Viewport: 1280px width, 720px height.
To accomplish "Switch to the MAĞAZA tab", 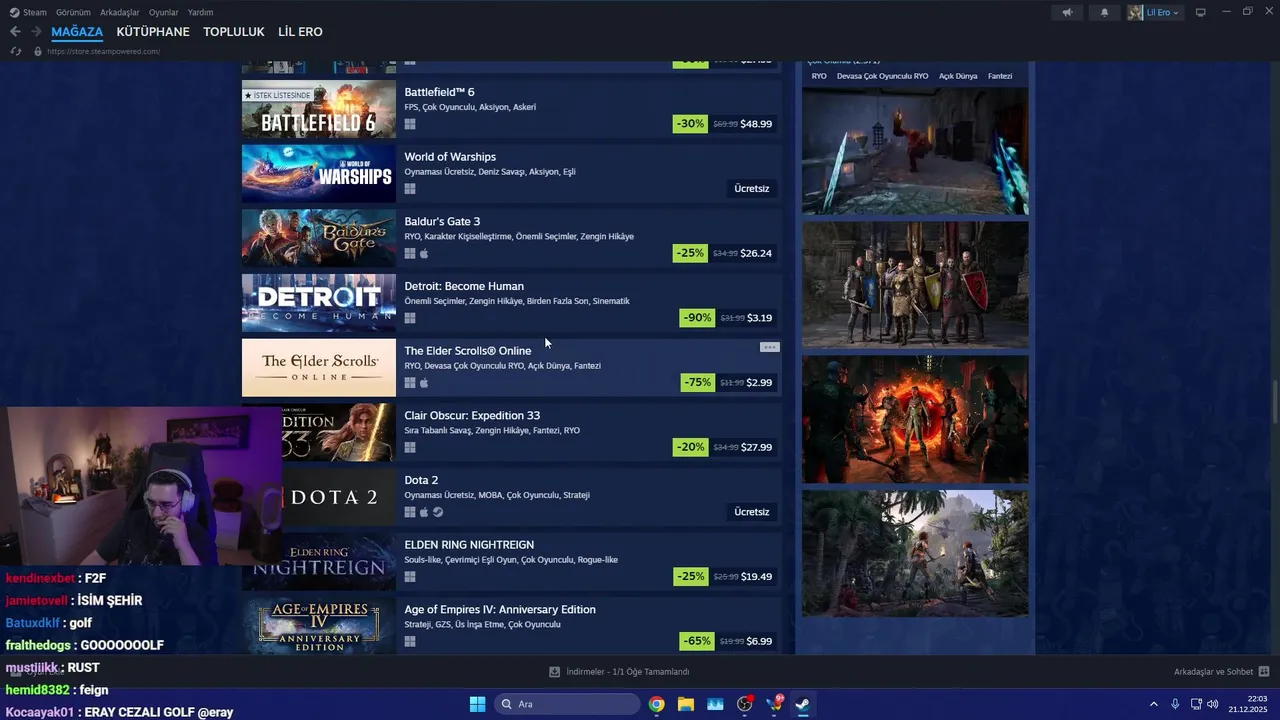I will click(77, 32).
